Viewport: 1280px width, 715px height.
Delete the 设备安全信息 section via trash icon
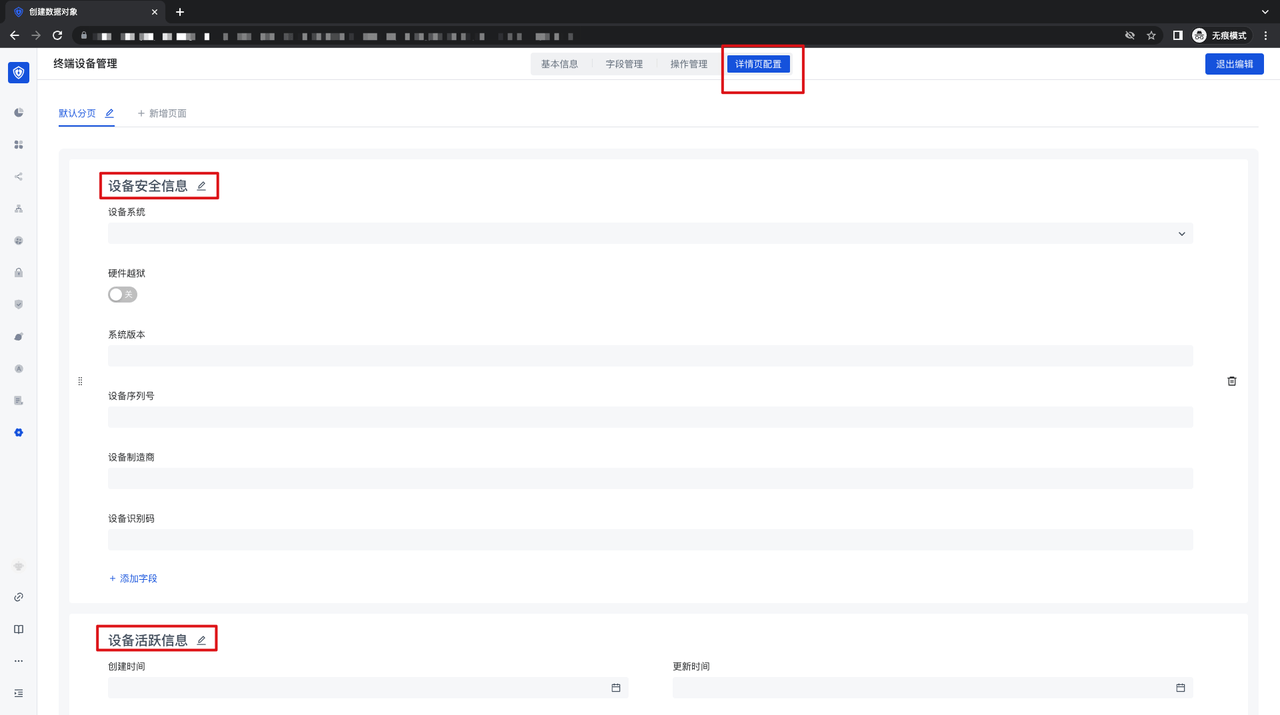point(1232,381)
